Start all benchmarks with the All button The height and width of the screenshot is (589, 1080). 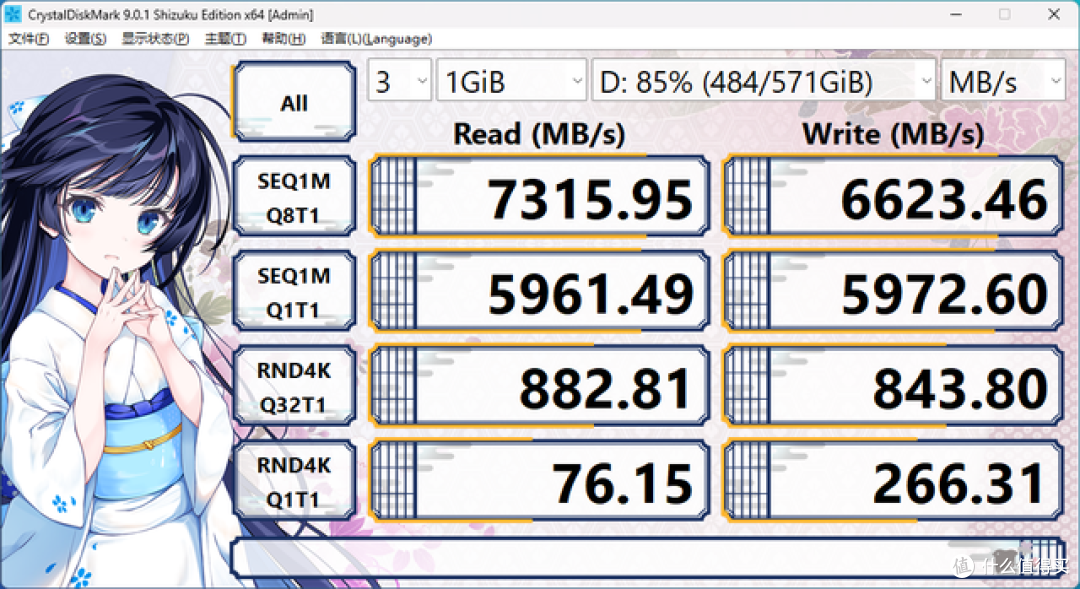pos(294,102)
